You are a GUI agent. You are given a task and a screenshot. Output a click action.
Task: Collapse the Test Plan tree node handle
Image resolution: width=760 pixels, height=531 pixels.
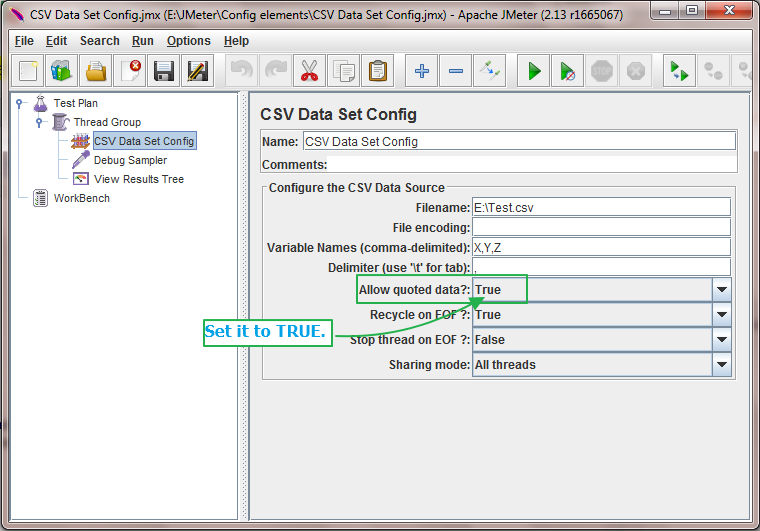click(x=19, y=103)
